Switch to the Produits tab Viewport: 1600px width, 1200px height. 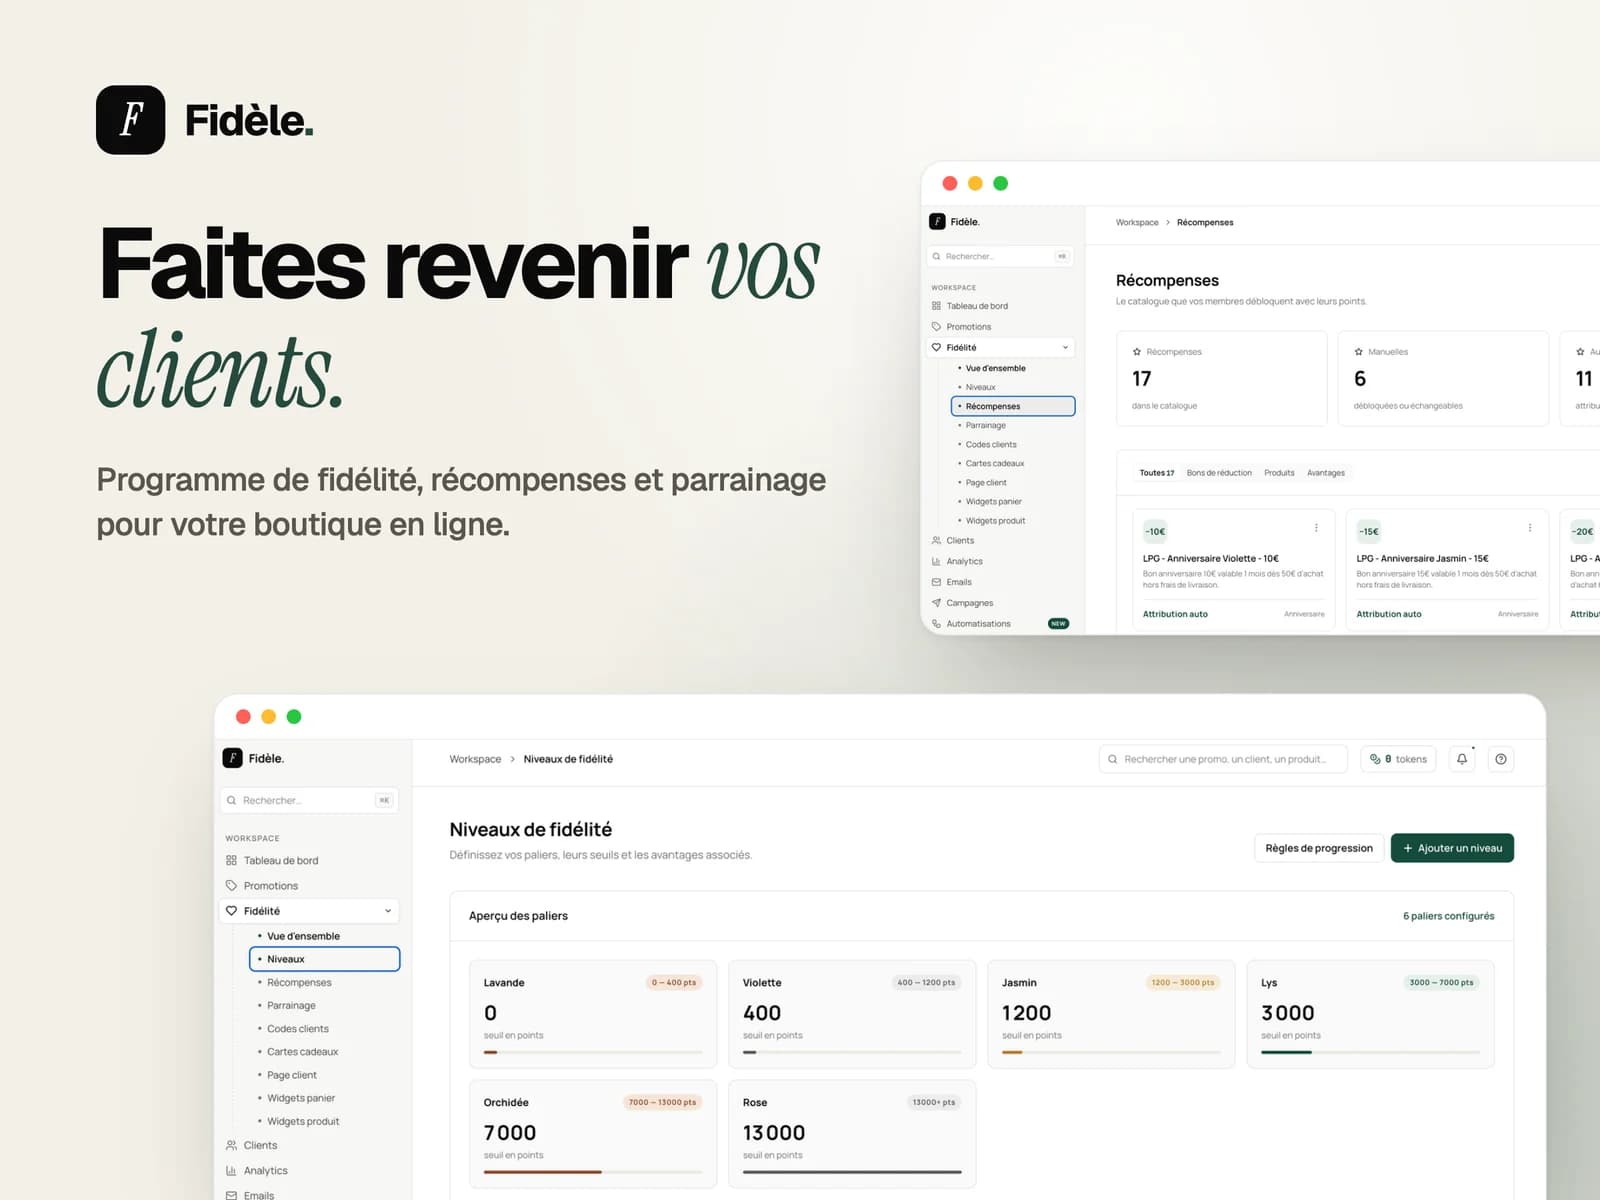click(x=1279, y=473)
